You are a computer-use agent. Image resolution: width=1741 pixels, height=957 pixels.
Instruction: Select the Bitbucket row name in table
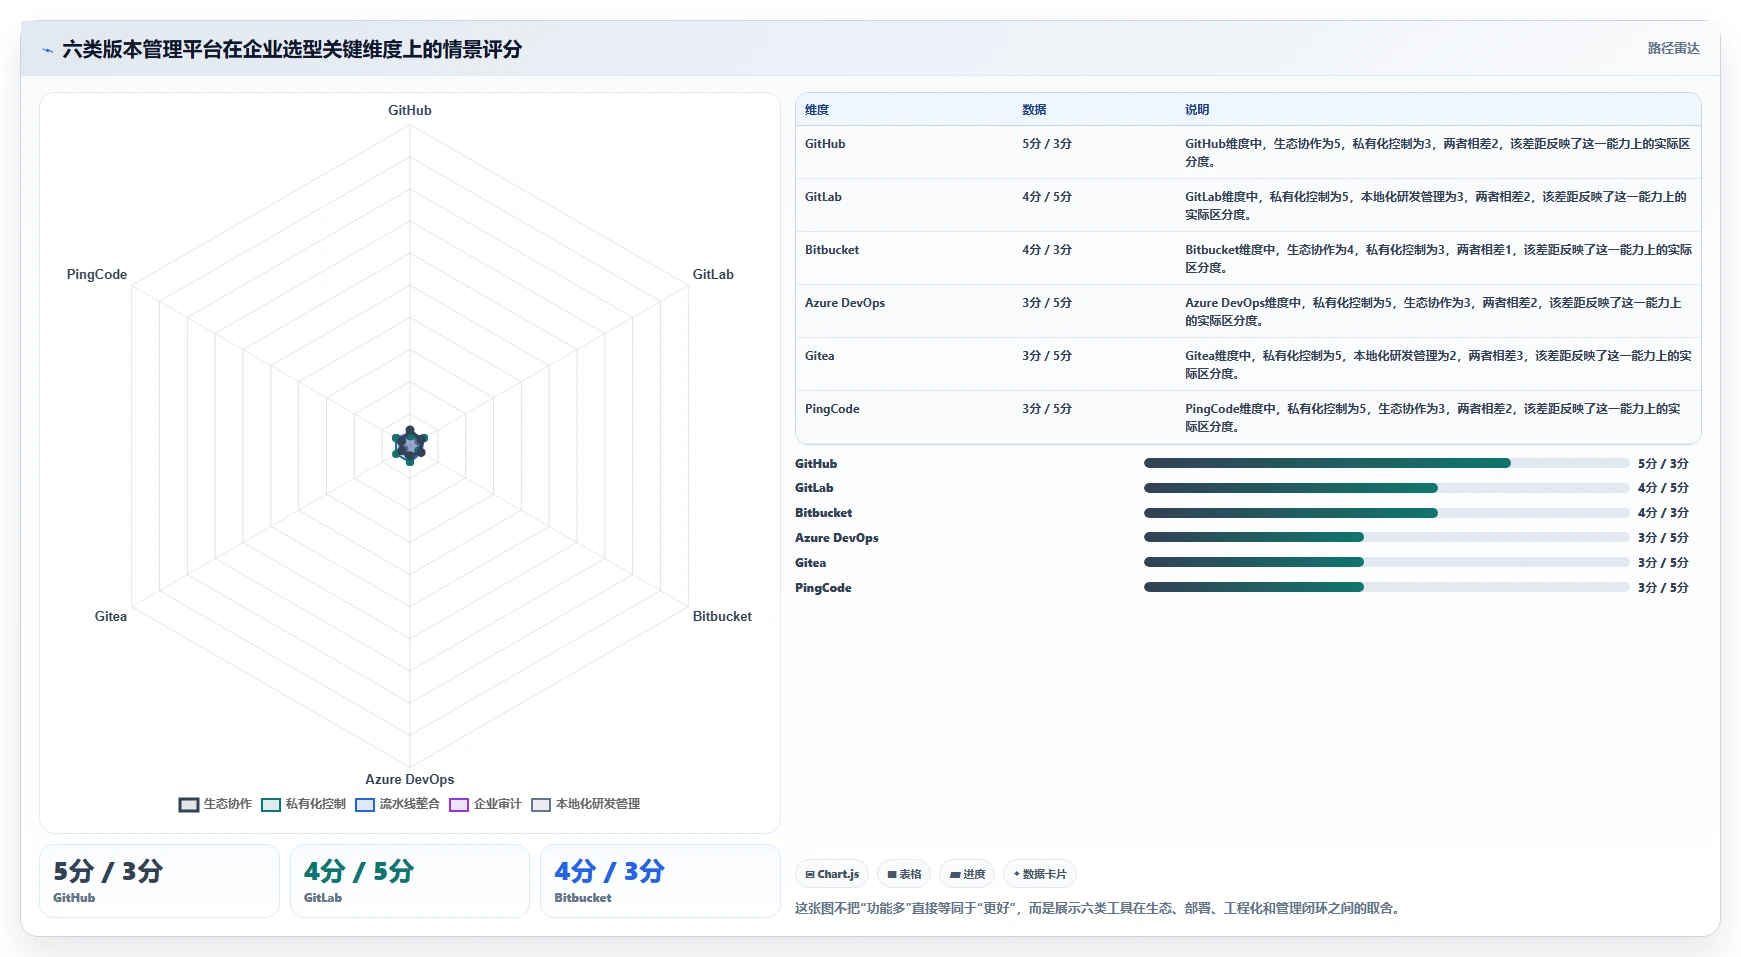(x=832, y=250)
